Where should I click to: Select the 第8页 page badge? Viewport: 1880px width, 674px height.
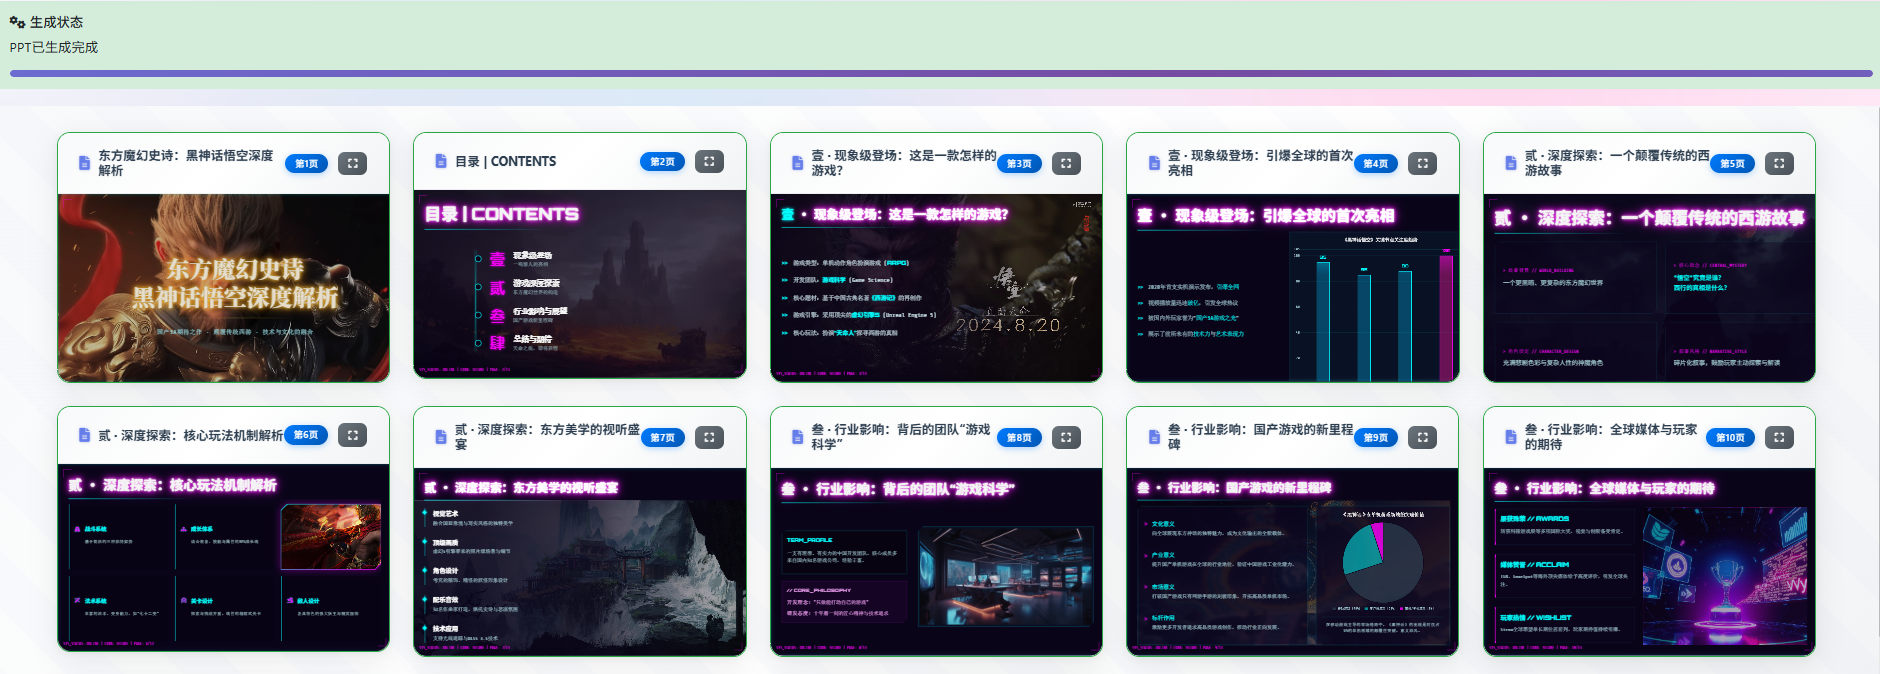pyautogui.click(x=1019, y=437)
